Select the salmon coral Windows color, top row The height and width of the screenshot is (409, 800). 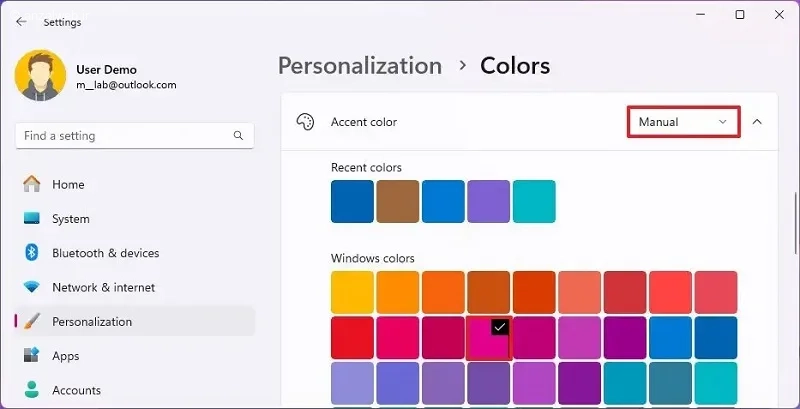click(580, 292)
